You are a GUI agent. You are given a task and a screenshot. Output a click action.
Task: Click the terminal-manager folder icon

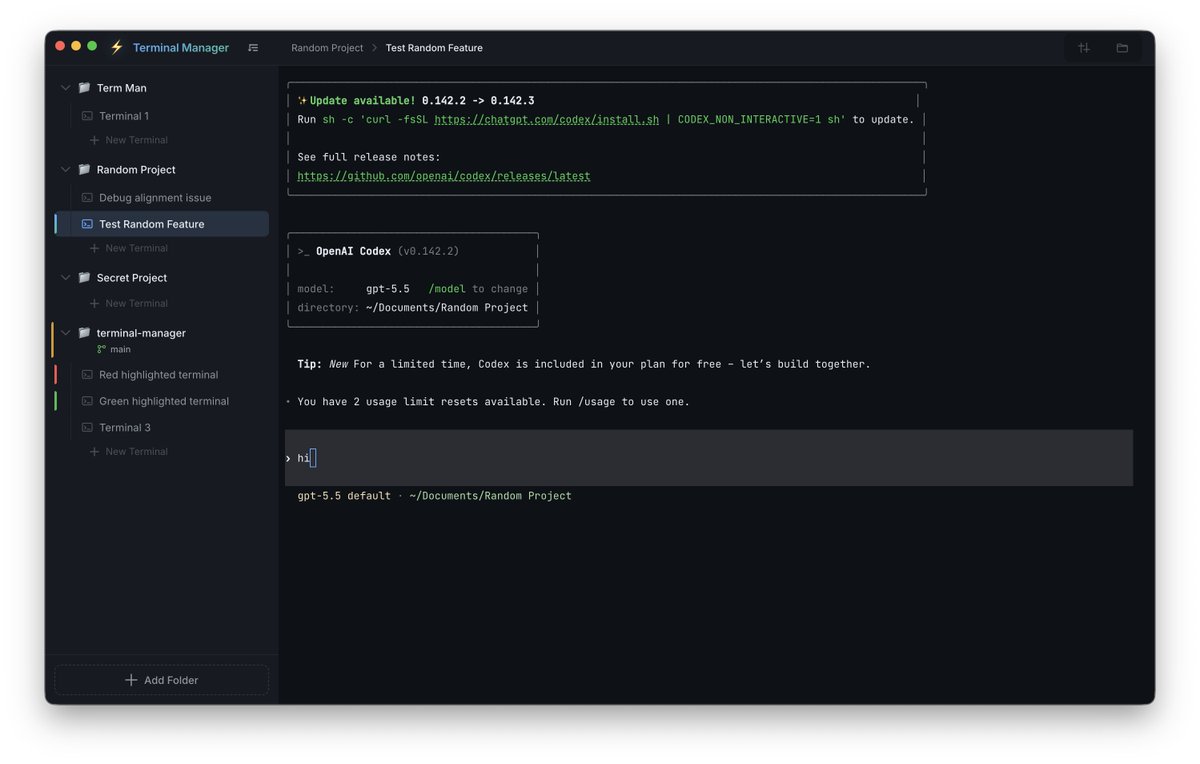pos(84,333)
